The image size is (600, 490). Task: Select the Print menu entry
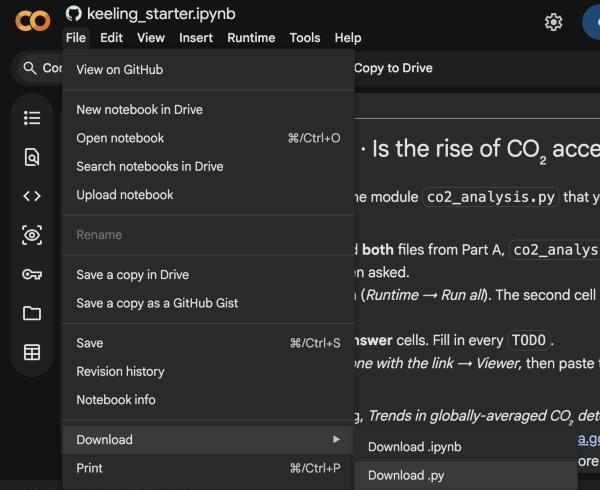209,468
